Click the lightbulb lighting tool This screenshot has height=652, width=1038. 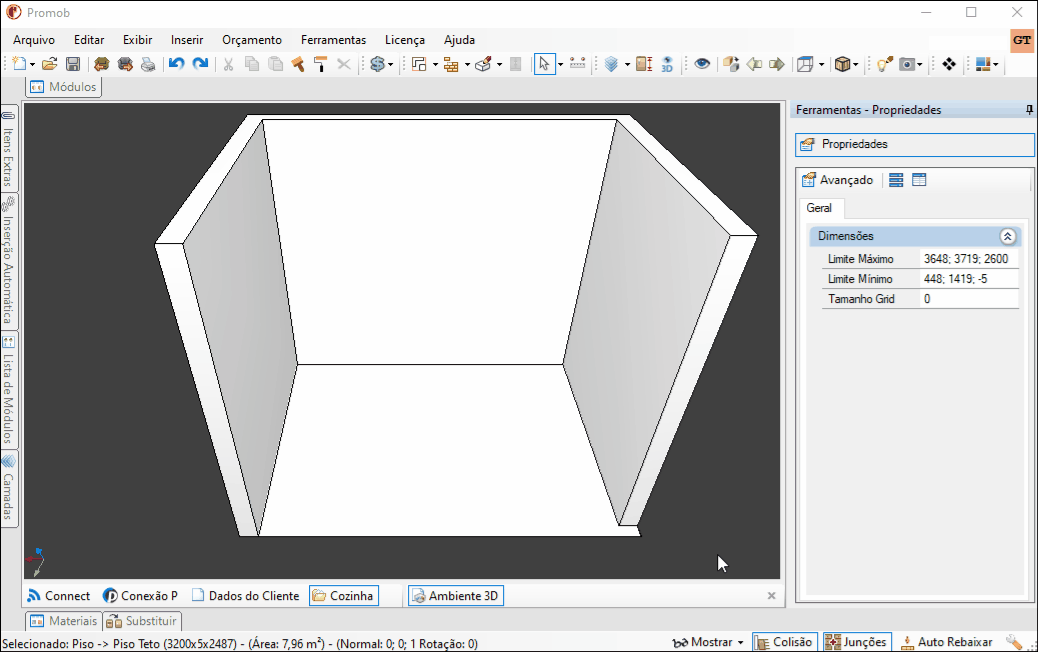click(x=884, y=64)
